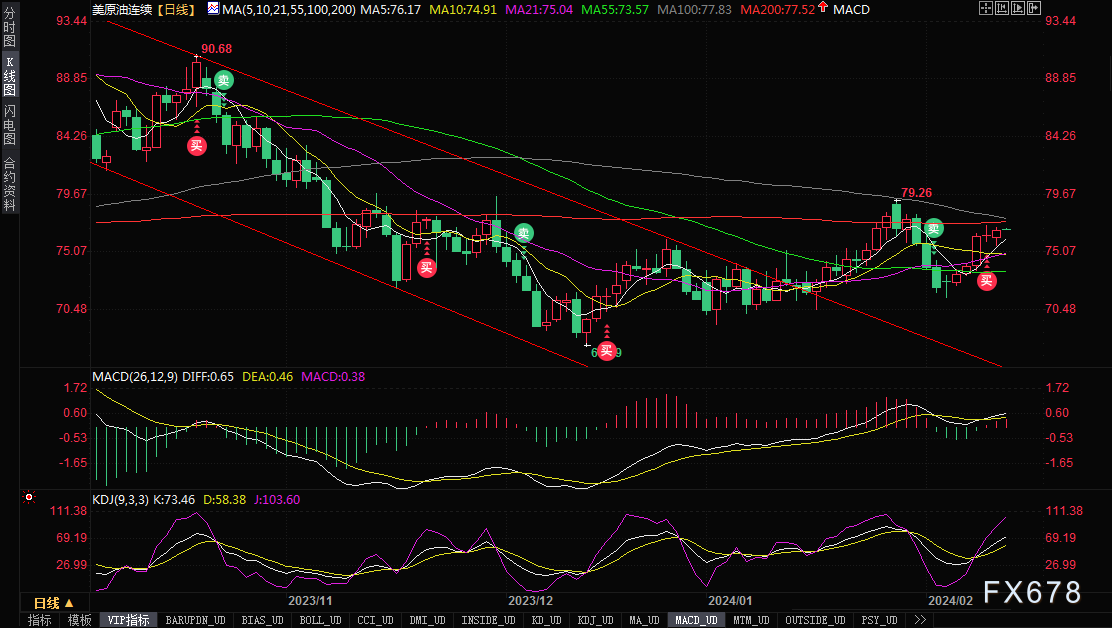Click the exit arrow icon at the top right
Screen dimensions: 1112x628
coord(1034,8)
